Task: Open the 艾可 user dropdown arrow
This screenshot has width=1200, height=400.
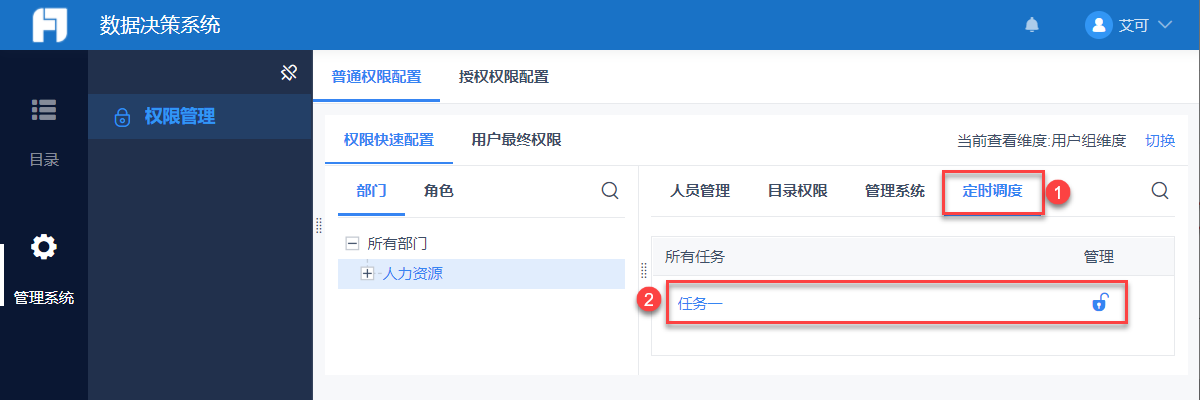Action: pos(1163,25)
